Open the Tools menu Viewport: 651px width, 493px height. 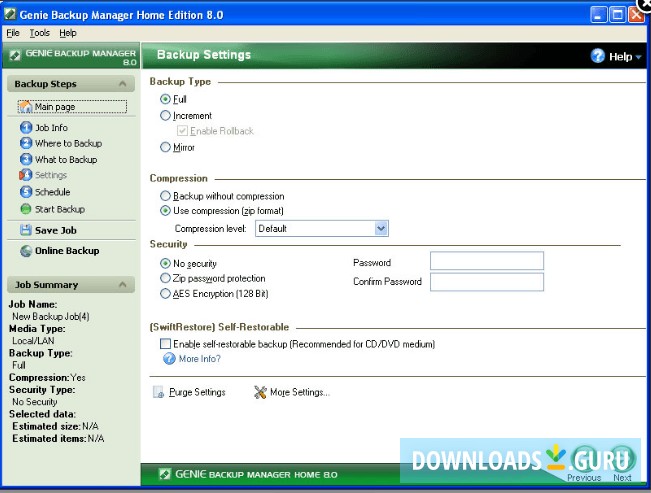(39, 33)
